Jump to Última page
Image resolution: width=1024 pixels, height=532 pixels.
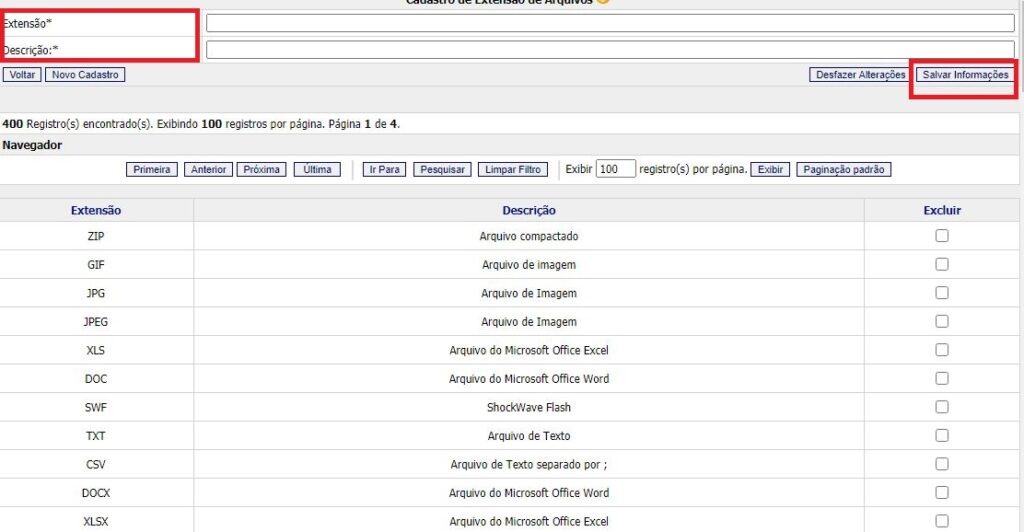317,170
